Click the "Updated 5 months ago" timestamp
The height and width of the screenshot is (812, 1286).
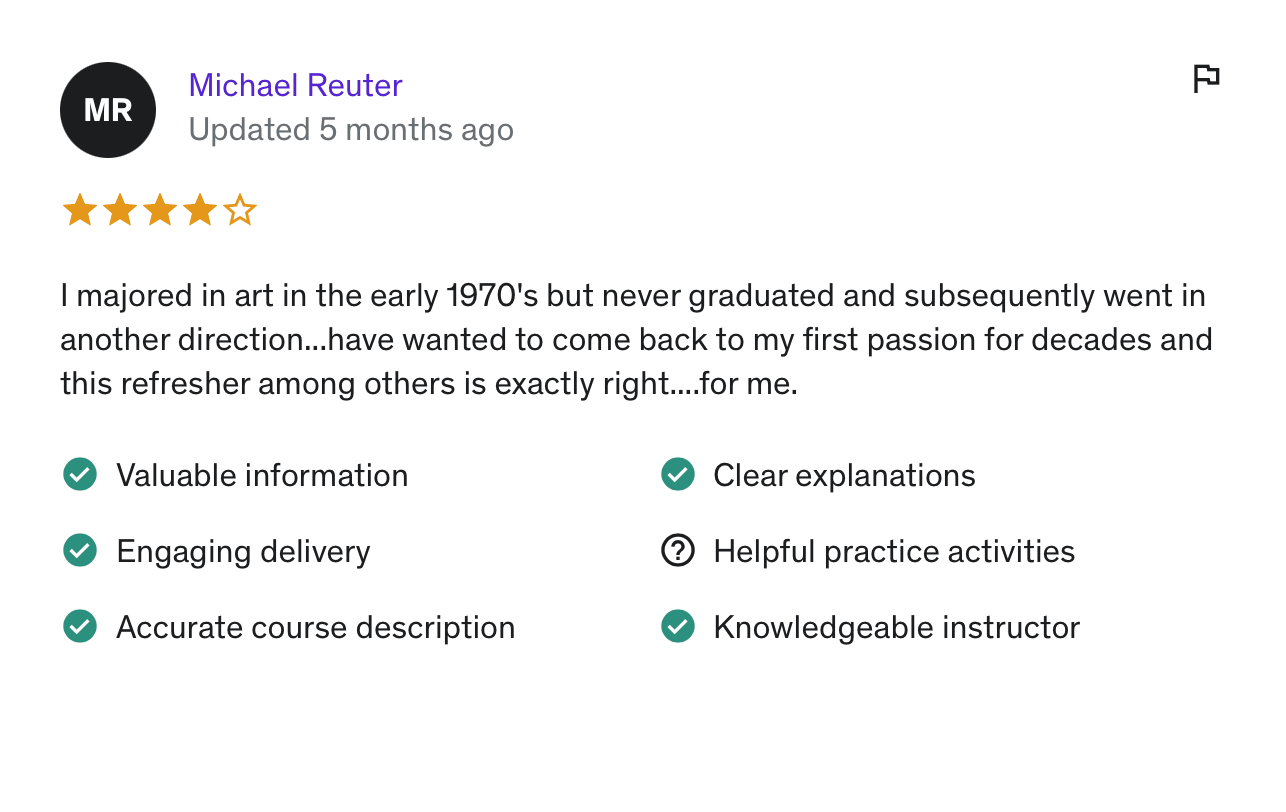(x=351, y=130)
